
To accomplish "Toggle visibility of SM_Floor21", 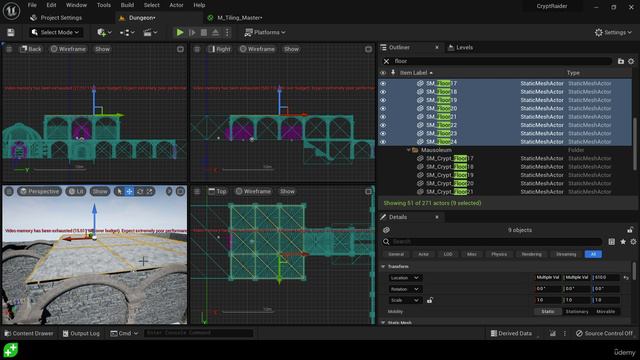I will tap(383, 117).
